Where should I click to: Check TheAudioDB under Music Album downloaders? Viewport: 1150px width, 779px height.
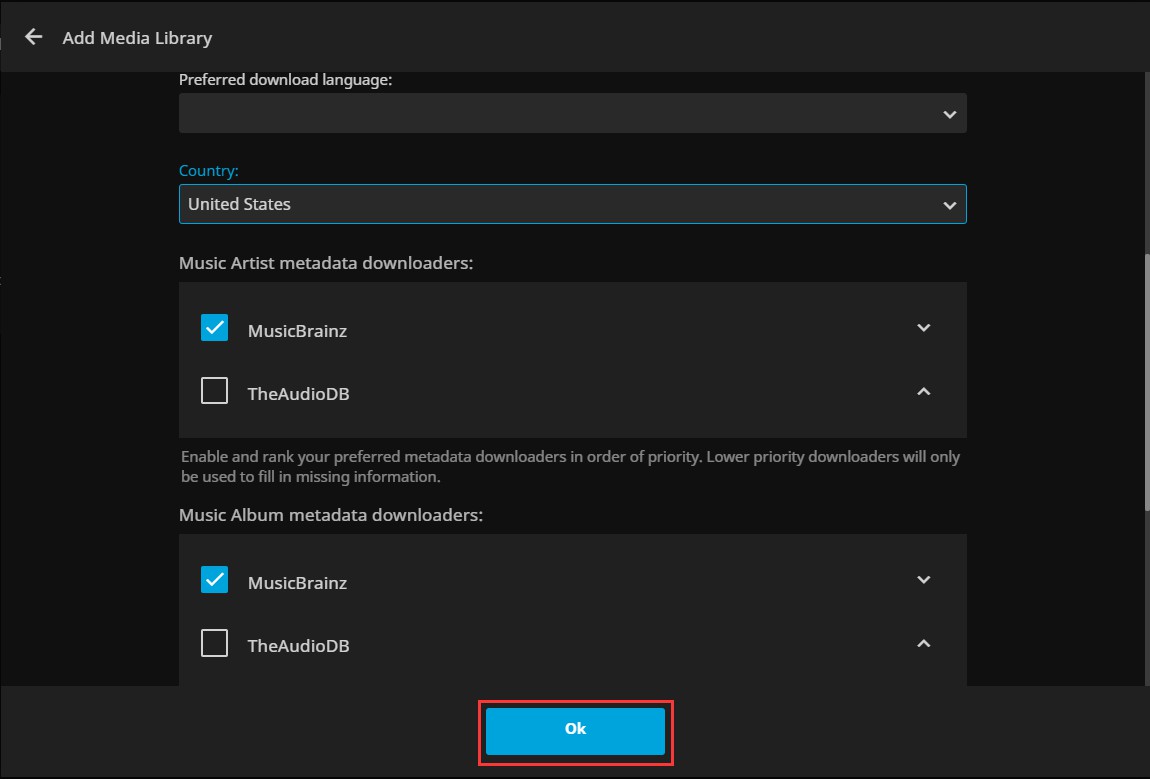click(214, 643)
